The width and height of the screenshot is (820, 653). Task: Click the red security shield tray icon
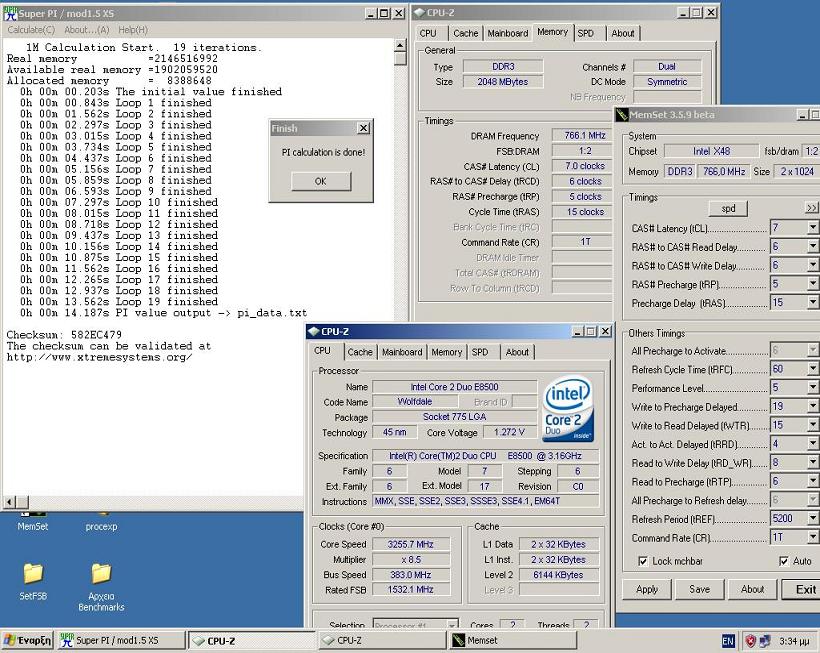[x=750, y=640]
